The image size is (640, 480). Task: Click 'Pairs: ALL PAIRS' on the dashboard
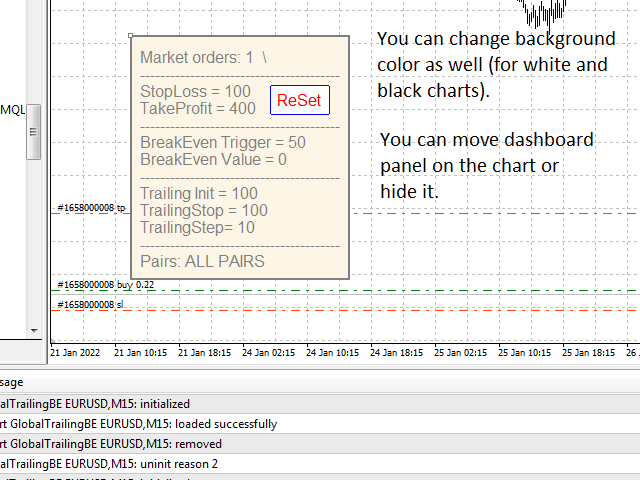pos(202,262)
